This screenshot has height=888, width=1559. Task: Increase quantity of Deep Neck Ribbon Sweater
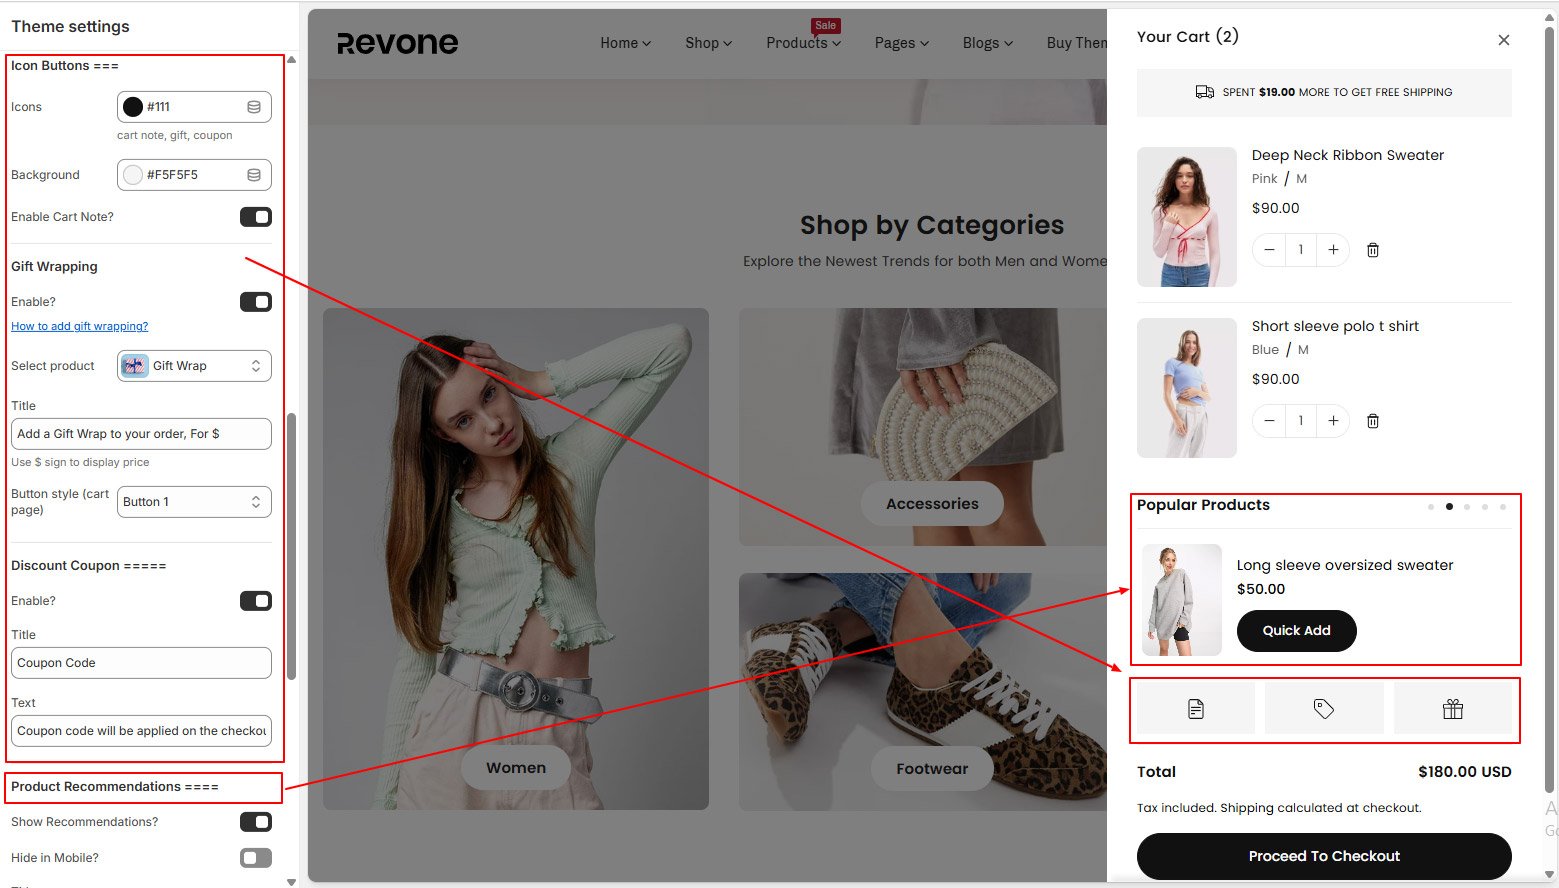click(x=1332, y=250)
